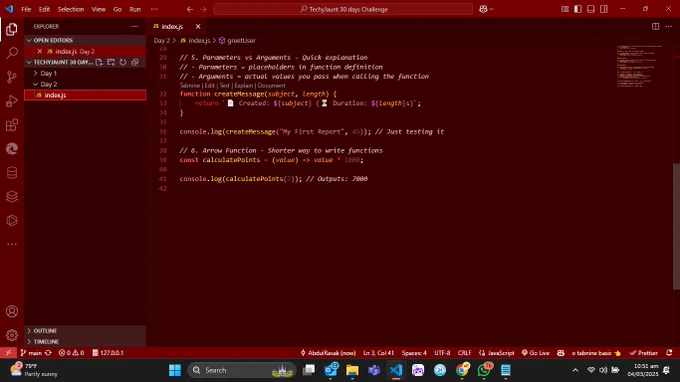Open the Run and Debug view

[12, 101]
